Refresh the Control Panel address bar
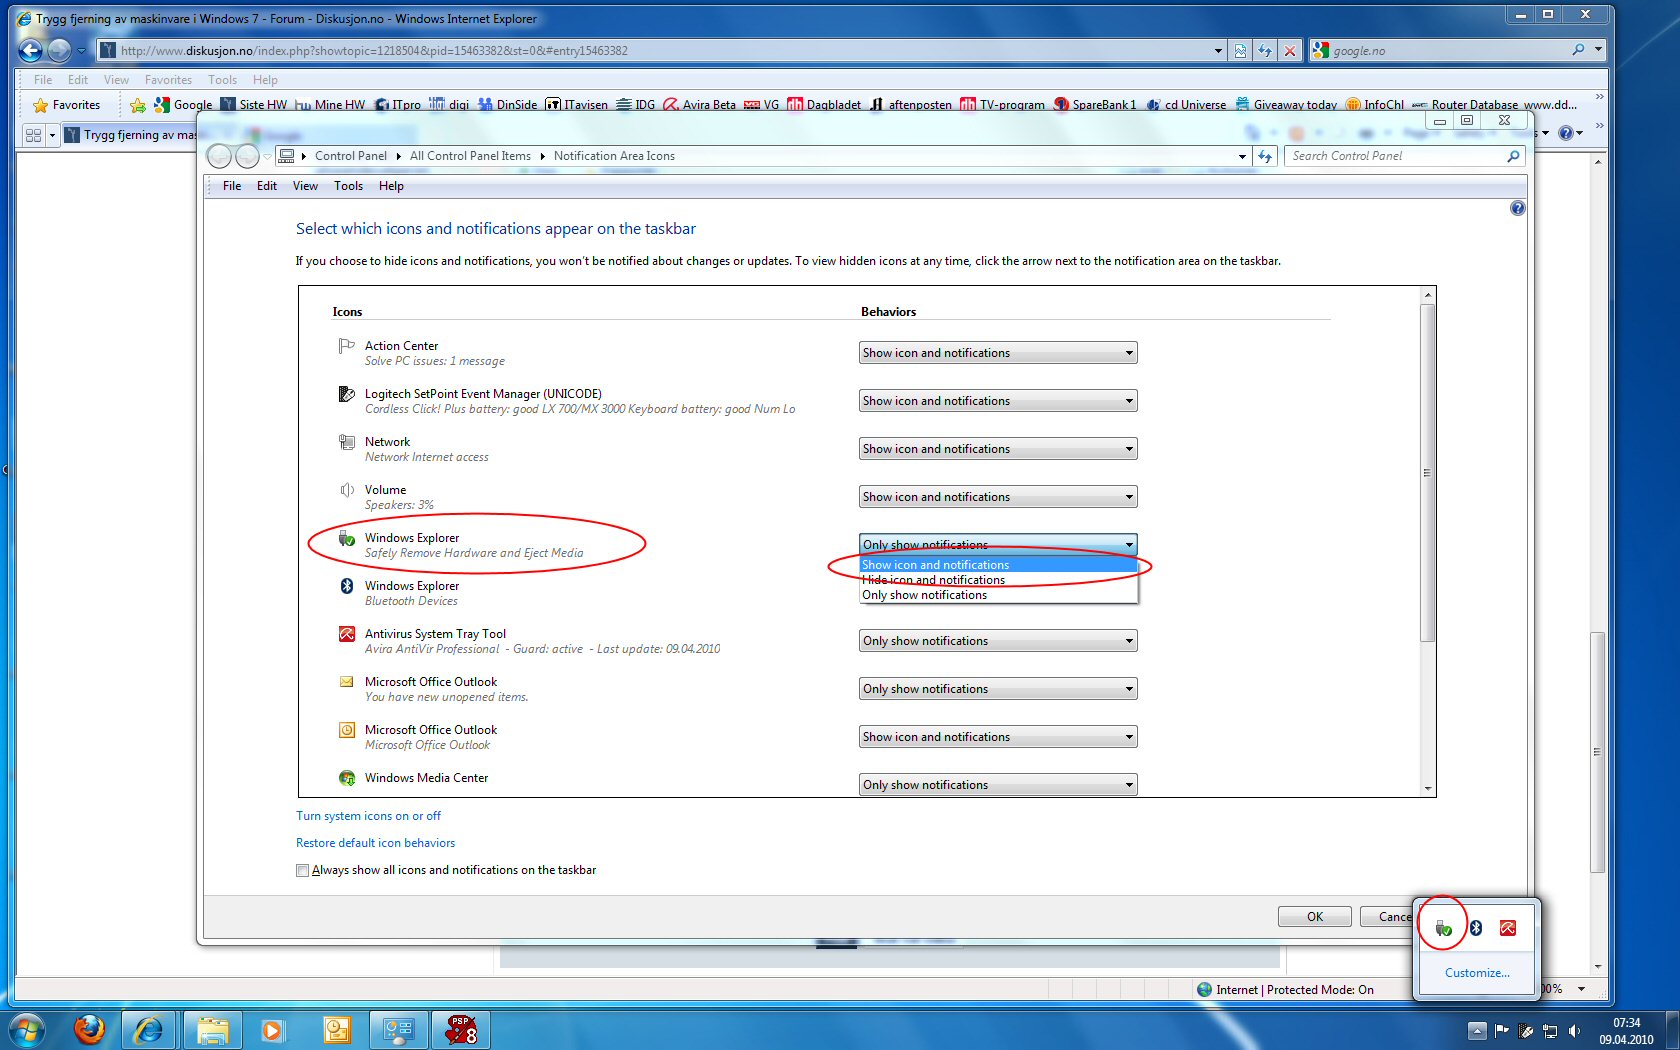Image resolution: width=1680 pixels, height=1050 pixels. (x=1266, y=156)
